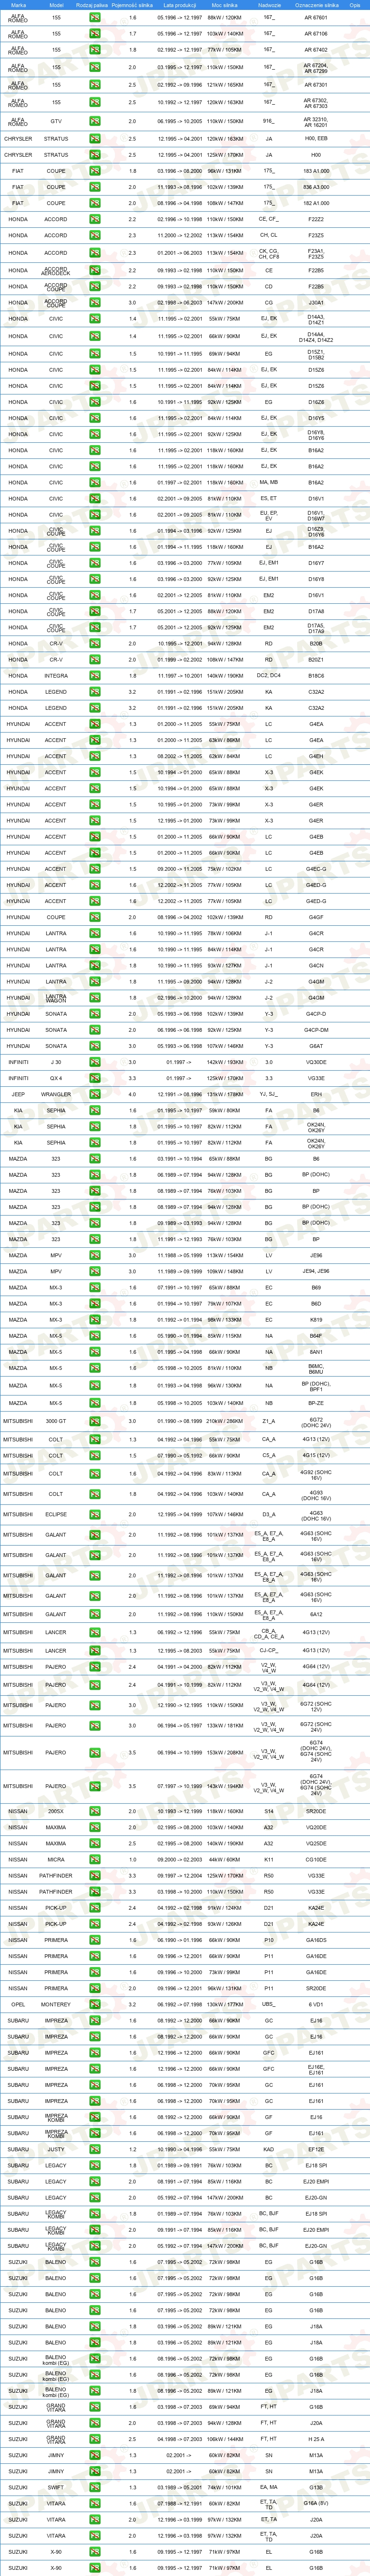Select fuel icon of Fiat Coupe 836 A3.000

(x=95, y=187)
